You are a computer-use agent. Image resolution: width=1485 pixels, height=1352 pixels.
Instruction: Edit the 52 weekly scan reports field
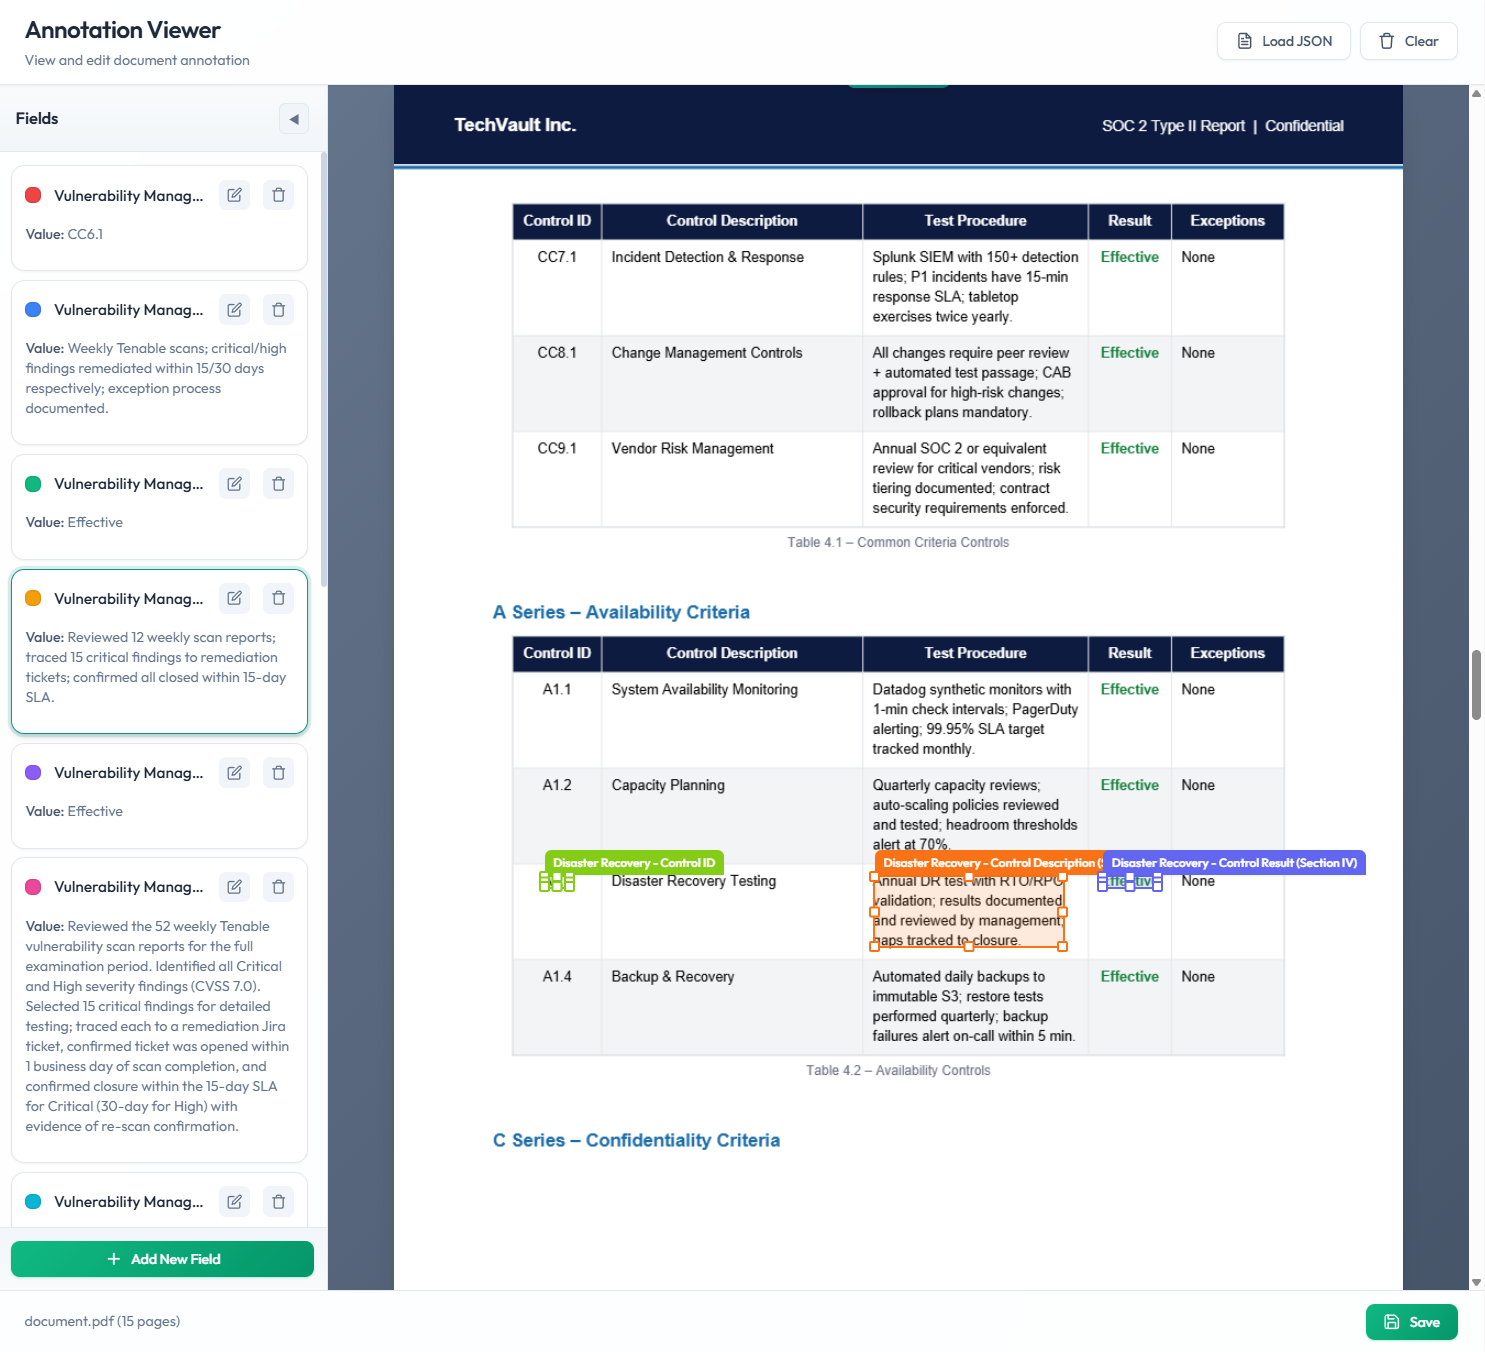pos(234,886)
